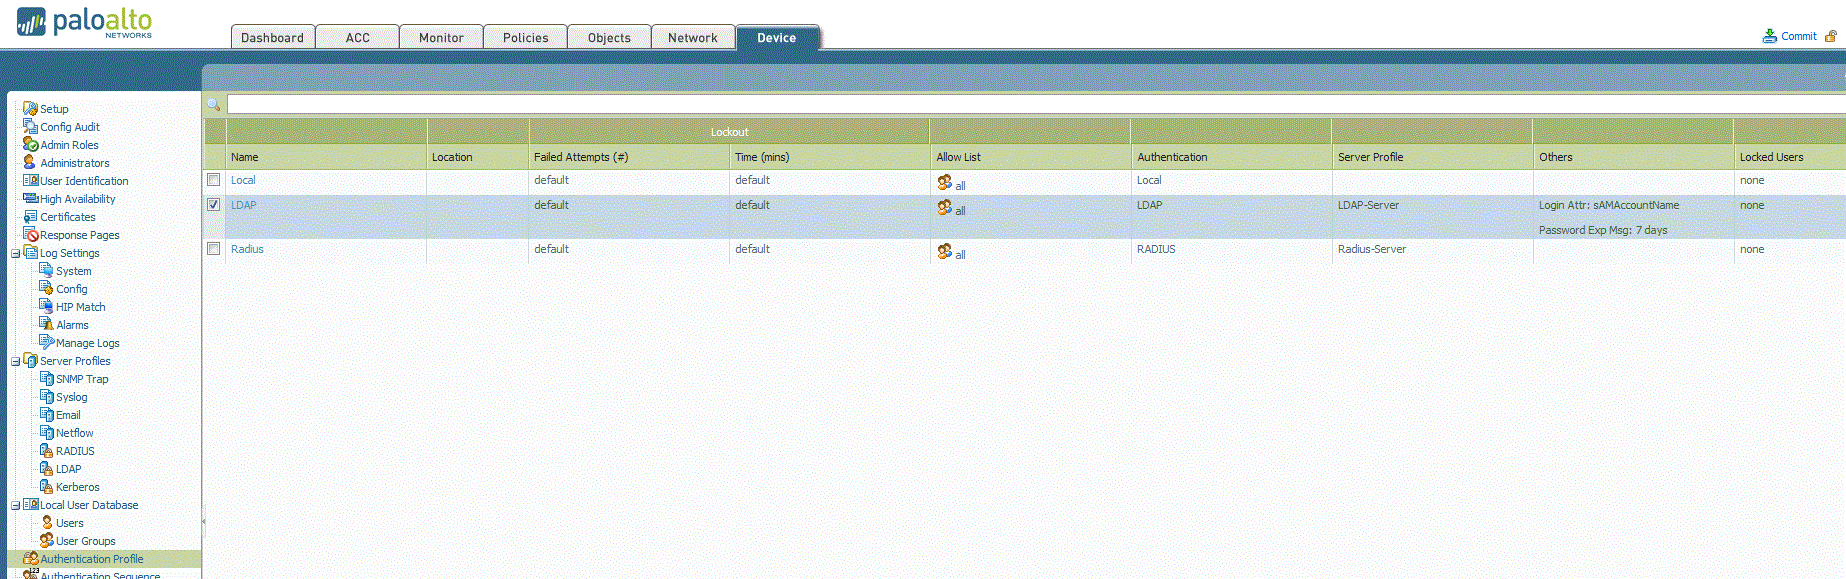The height and width of the screenshot is (579, 1846).
Task: Click the Syslog icon
Action: click(x=46, y=396)
